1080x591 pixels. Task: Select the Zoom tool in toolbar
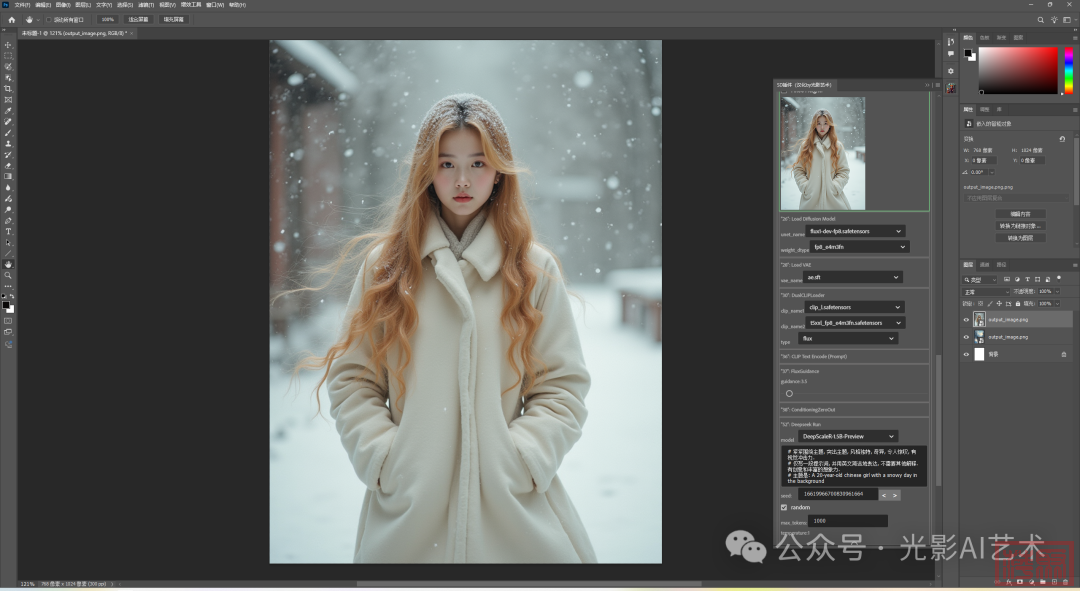(x=8, y=275)
